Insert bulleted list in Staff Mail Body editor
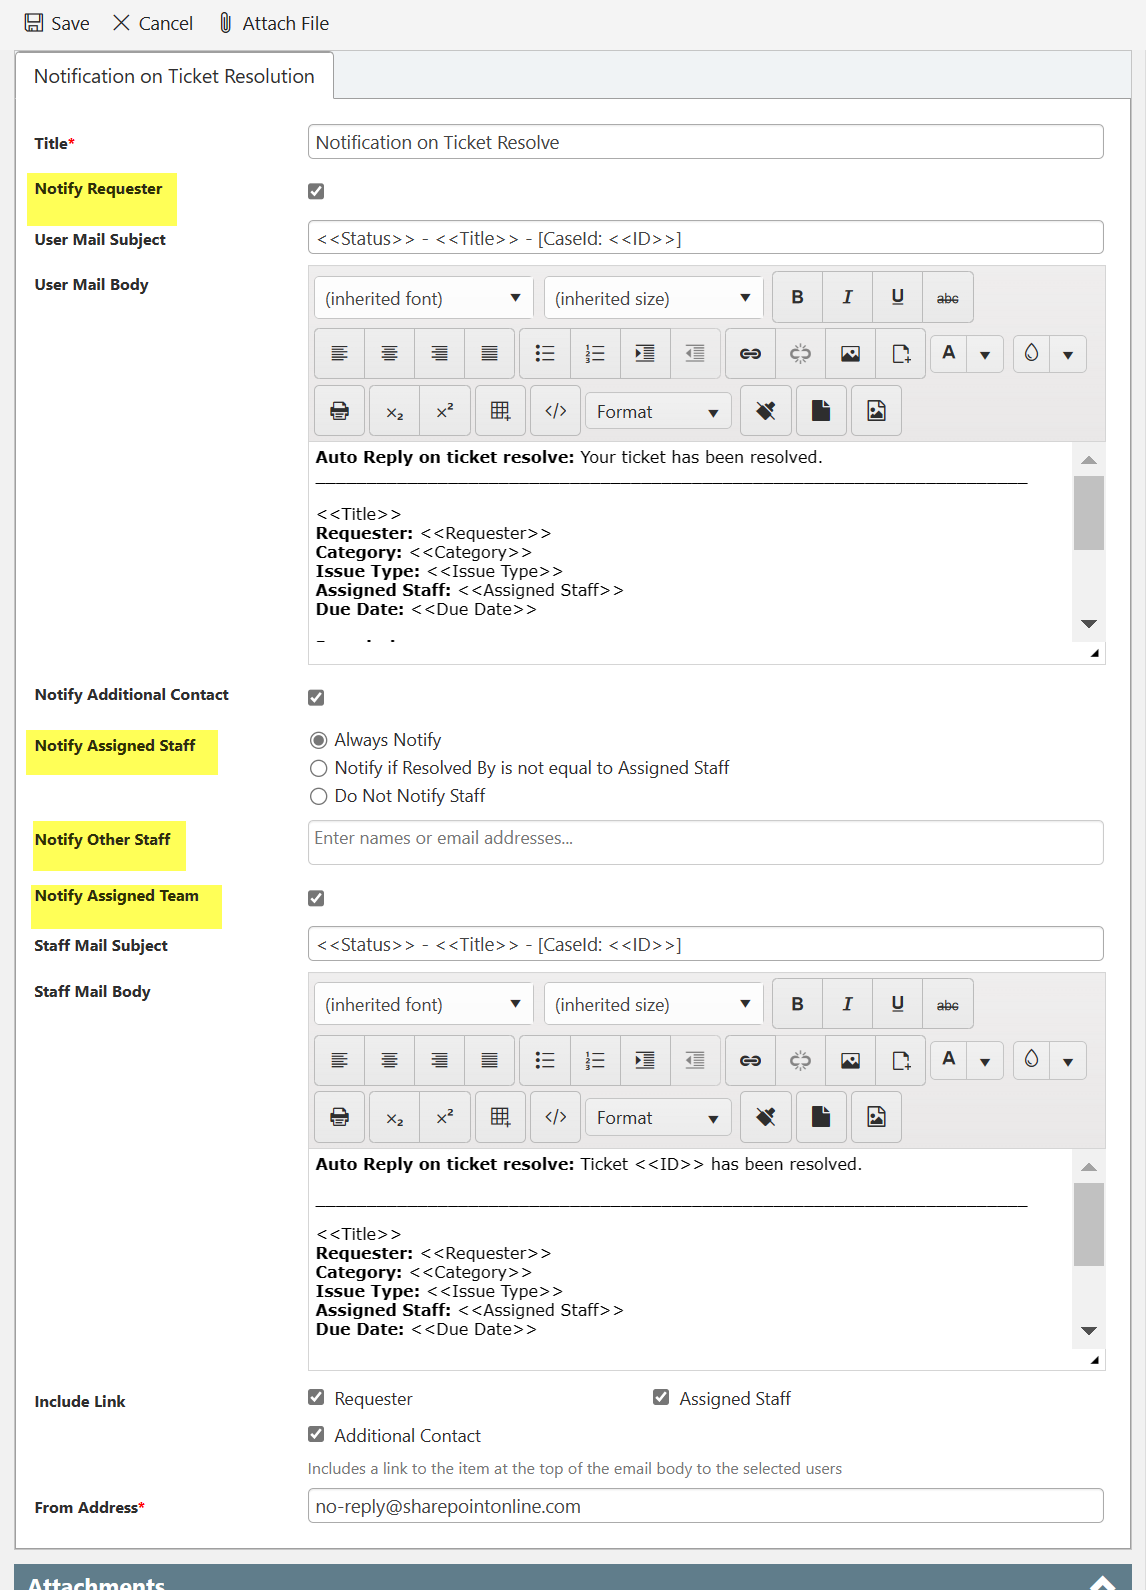1146x1590 pixels. point(545,1061)
